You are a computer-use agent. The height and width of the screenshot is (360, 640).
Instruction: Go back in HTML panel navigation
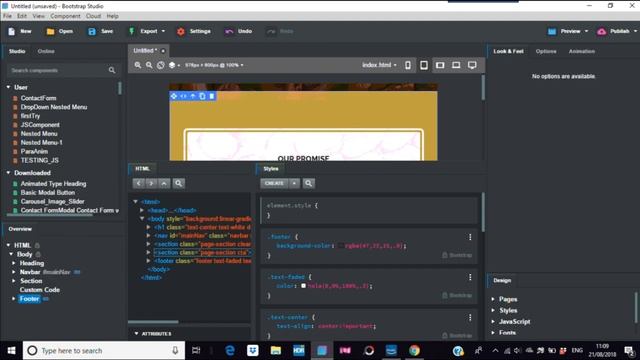138,183
